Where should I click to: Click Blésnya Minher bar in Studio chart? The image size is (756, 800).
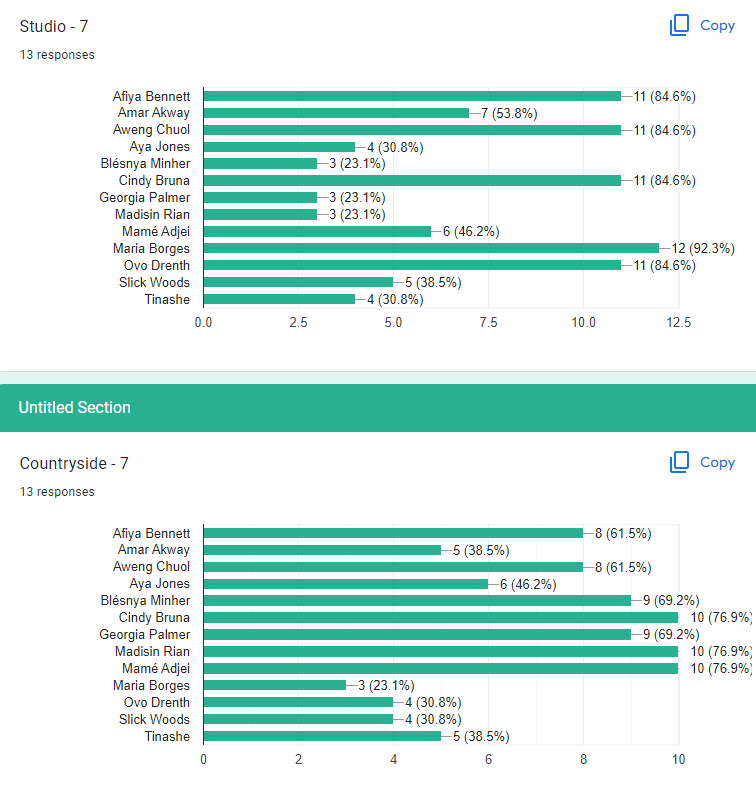click(260, 164)
